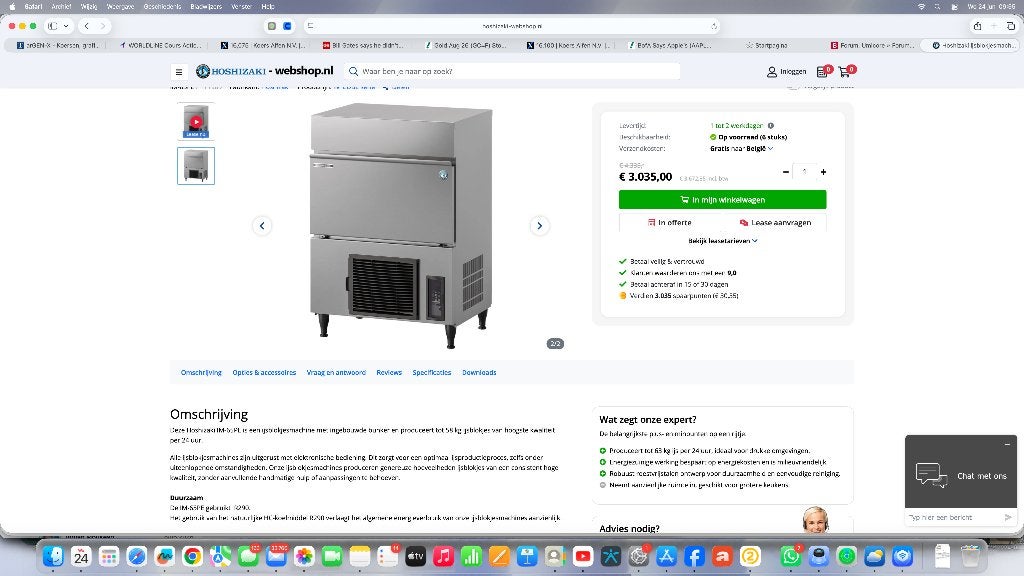Open YouTube from the Dock
The width and height of the screenshot is (1024, 576).
pos(583,556)
